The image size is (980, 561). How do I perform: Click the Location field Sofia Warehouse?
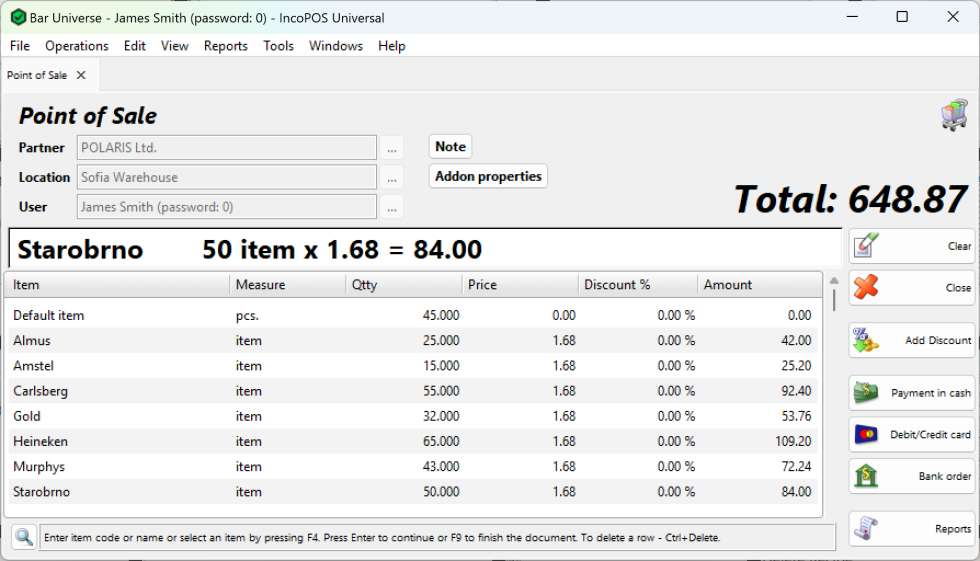click(227, 177)
